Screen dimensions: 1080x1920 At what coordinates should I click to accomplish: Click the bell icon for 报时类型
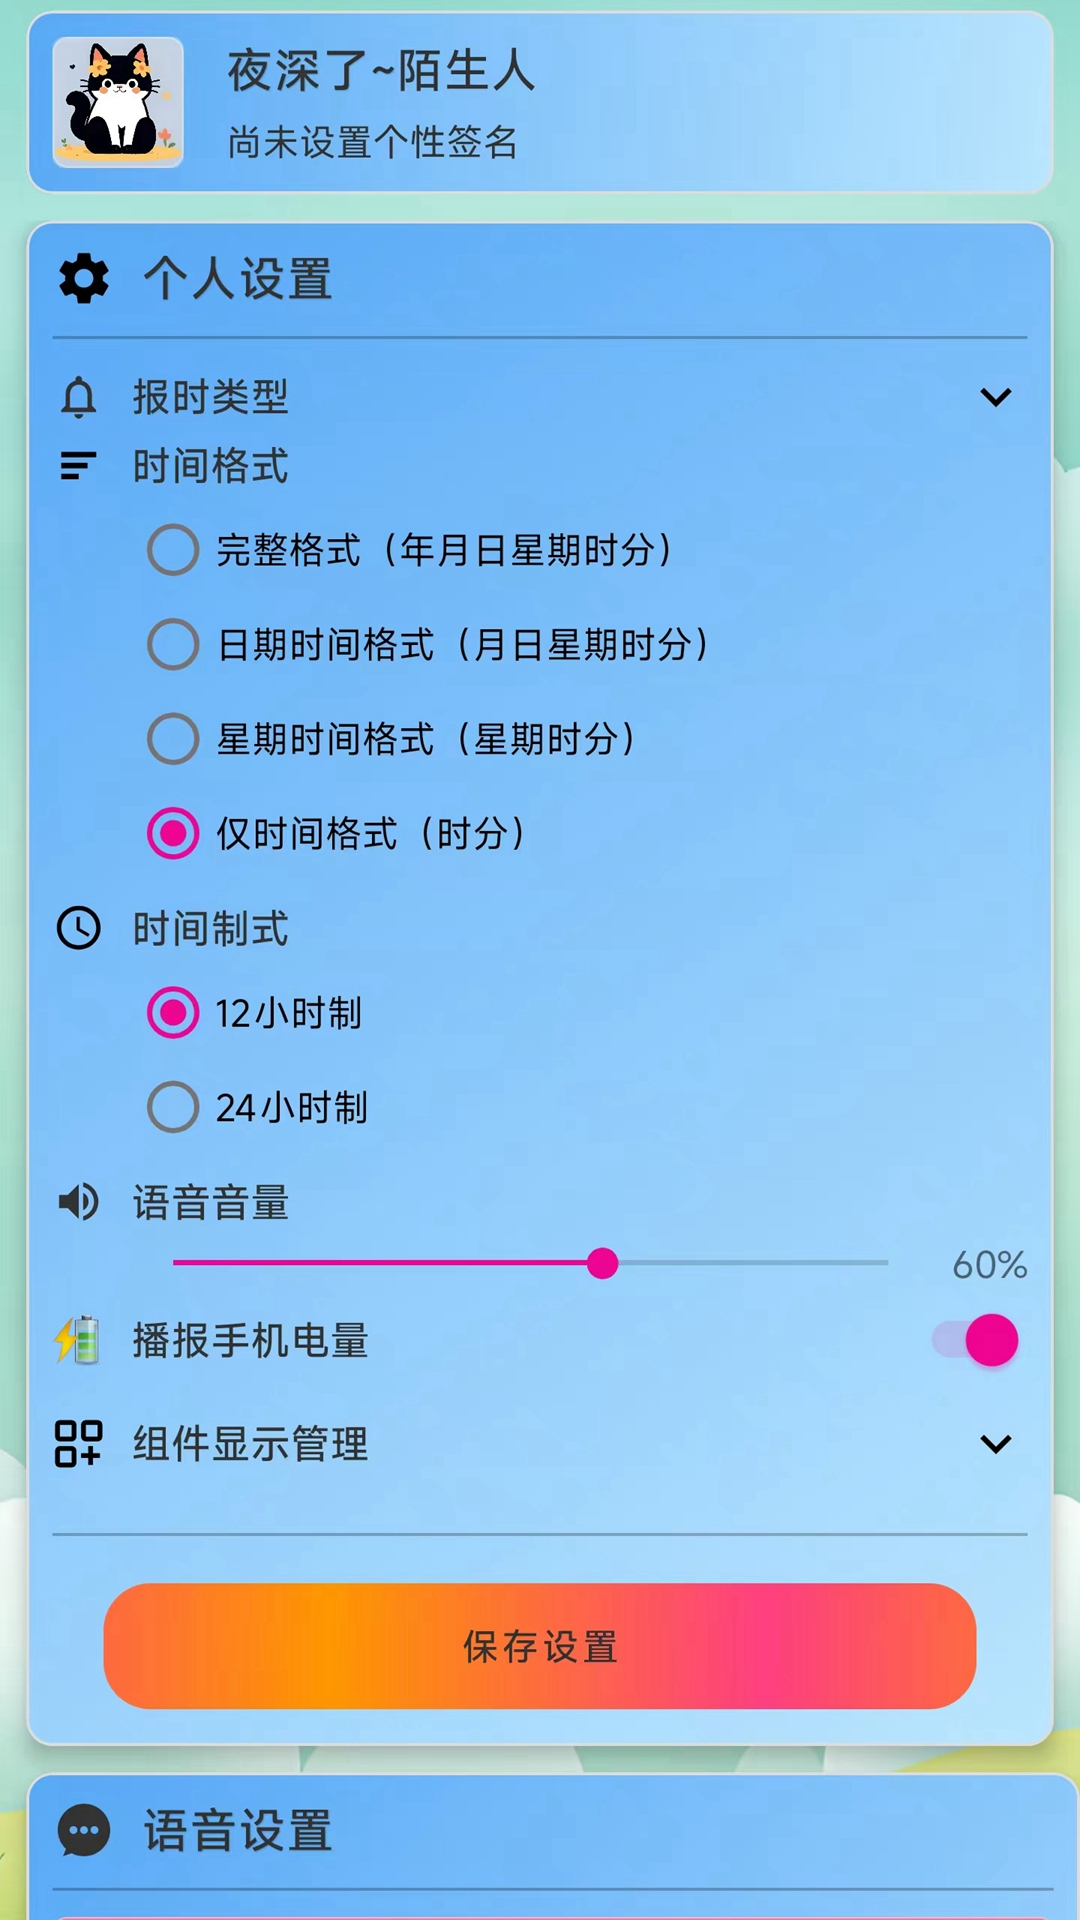[x=80, y=398]
